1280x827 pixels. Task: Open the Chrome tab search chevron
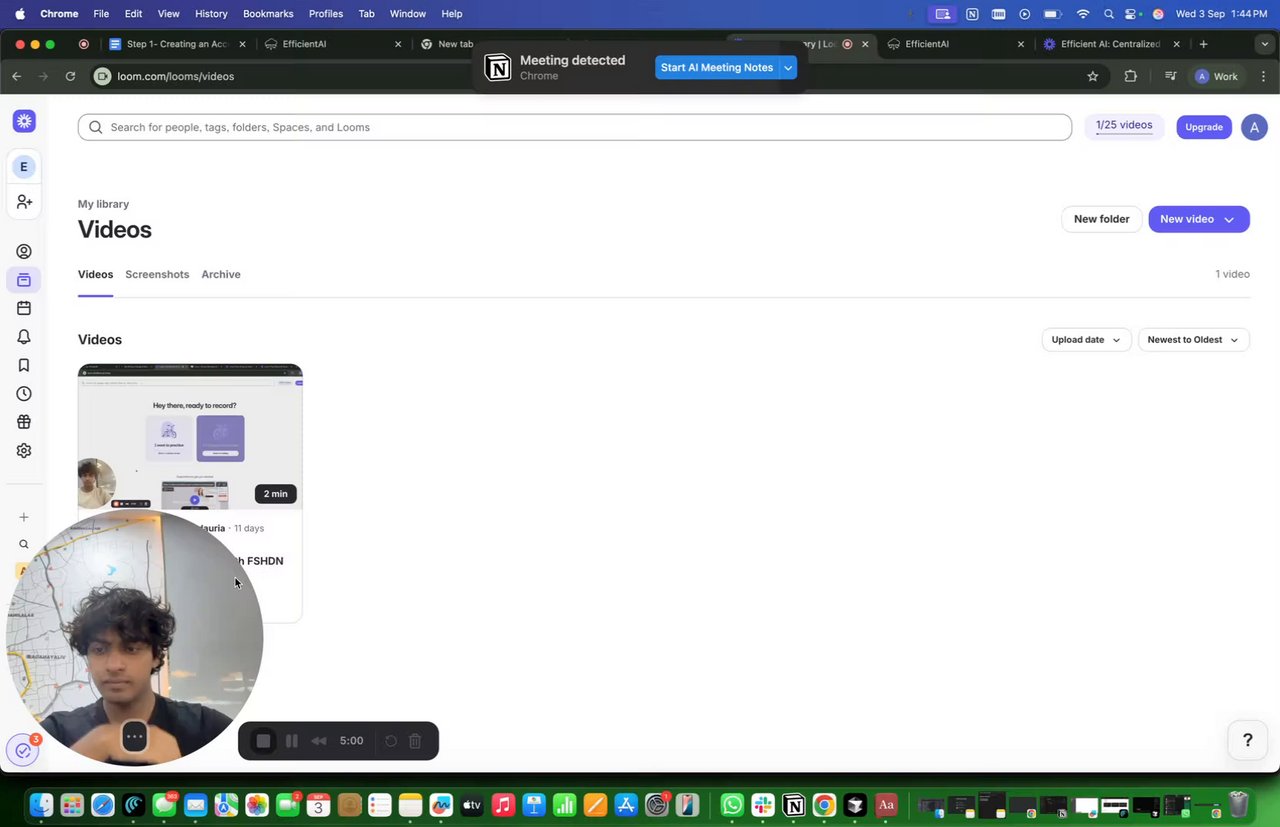[1265, 44]
